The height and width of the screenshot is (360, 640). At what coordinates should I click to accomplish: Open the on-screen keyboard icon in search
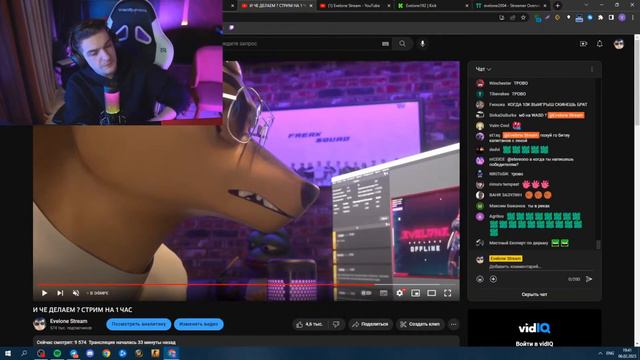pyautogui.click(x=385, y=44)
